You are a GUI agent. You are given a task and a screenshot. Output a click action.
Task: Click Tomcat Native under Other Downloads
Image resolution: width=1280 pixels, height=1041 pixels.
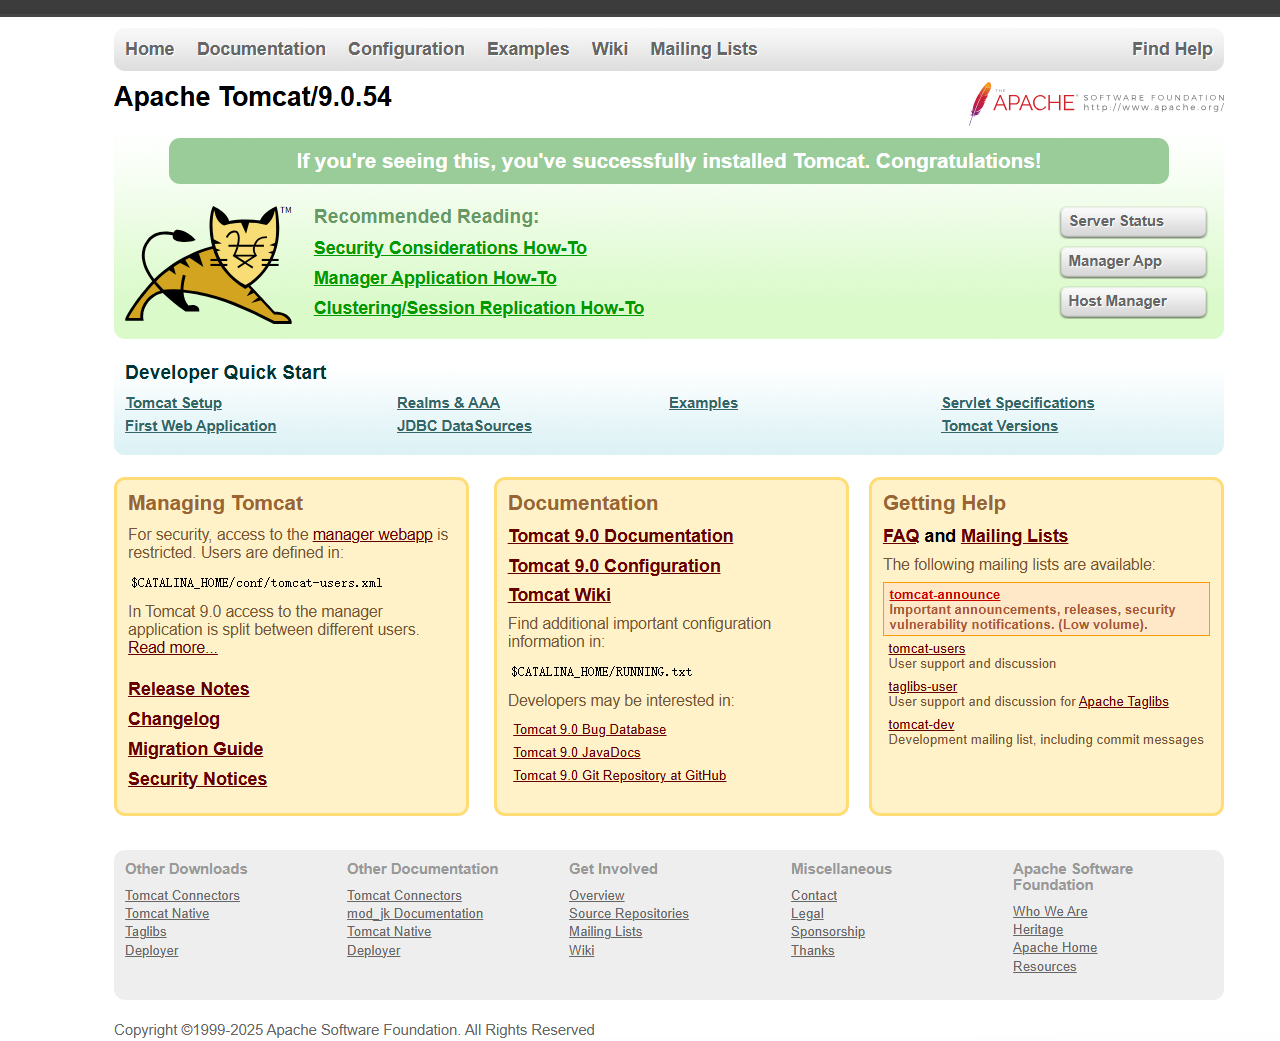coord(167,914)
